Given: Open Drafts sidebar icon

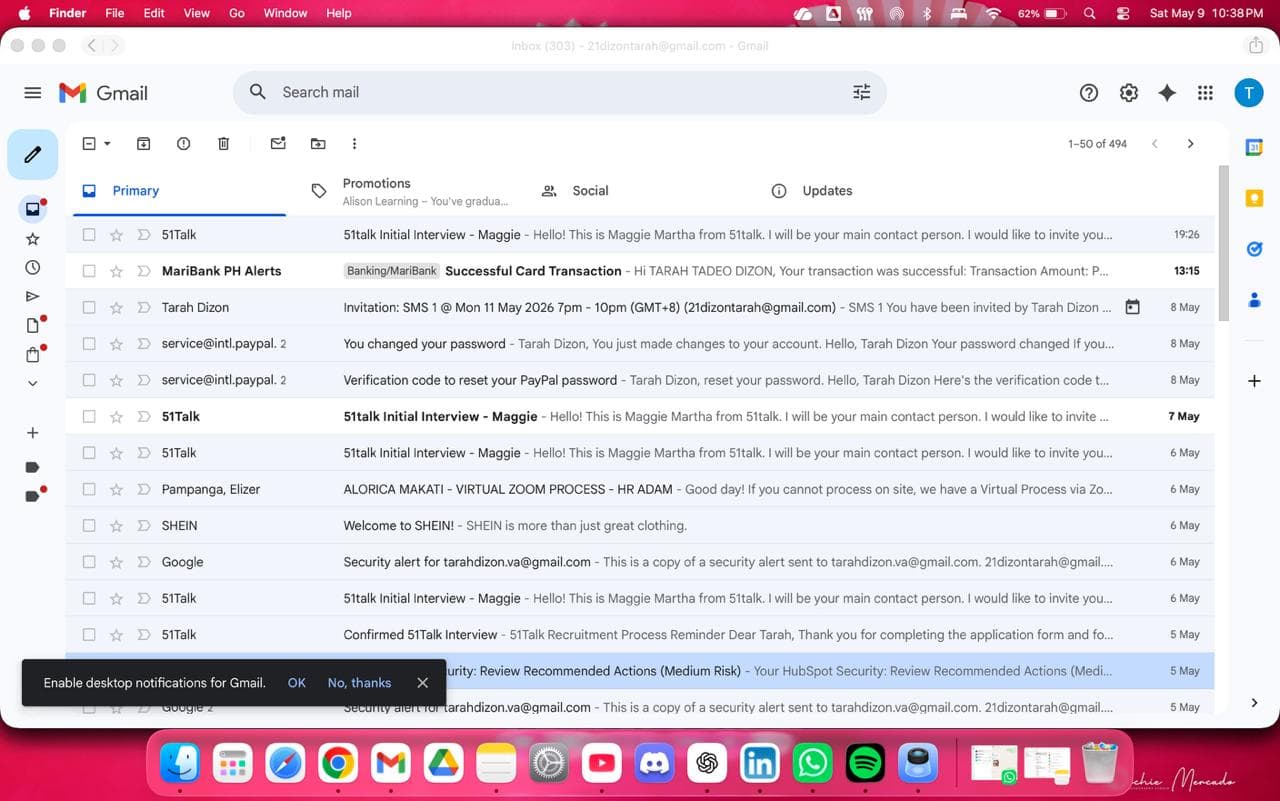Looking at the screenshot, I should pyautogui.click(x=33, y=325).
